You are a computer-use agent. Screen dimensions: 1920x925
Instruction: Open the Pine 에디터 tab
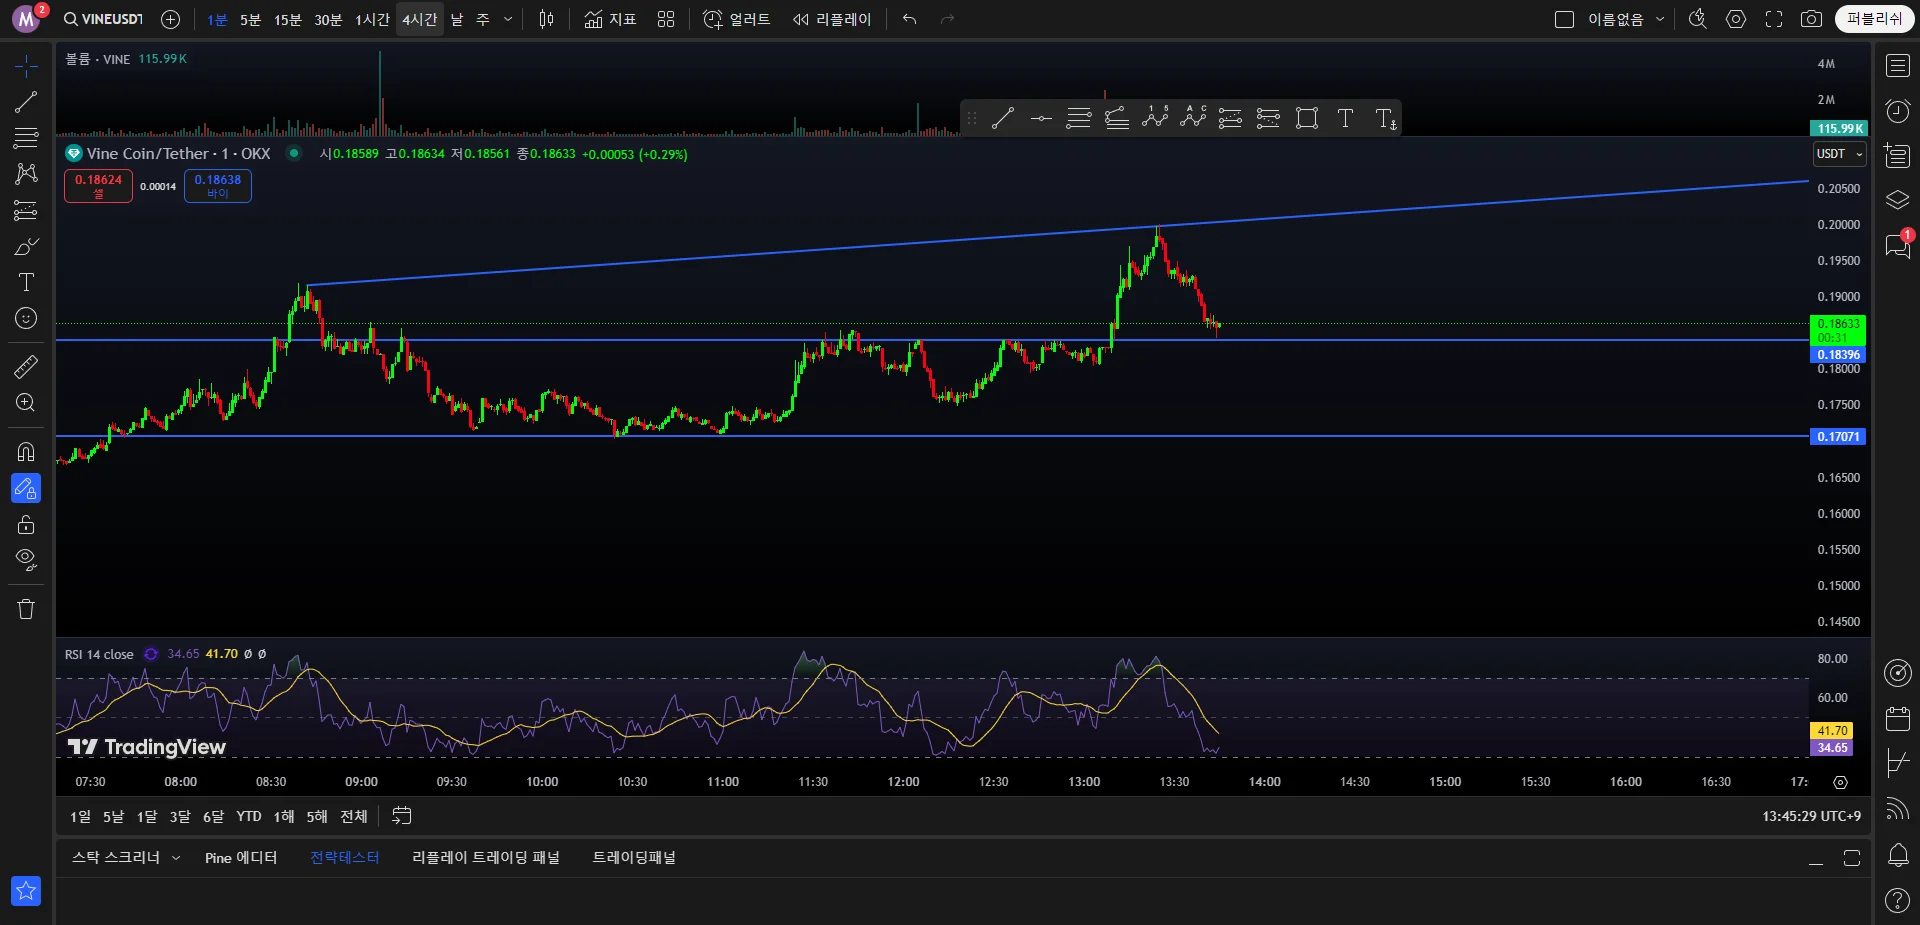click(x=241, y=858)
